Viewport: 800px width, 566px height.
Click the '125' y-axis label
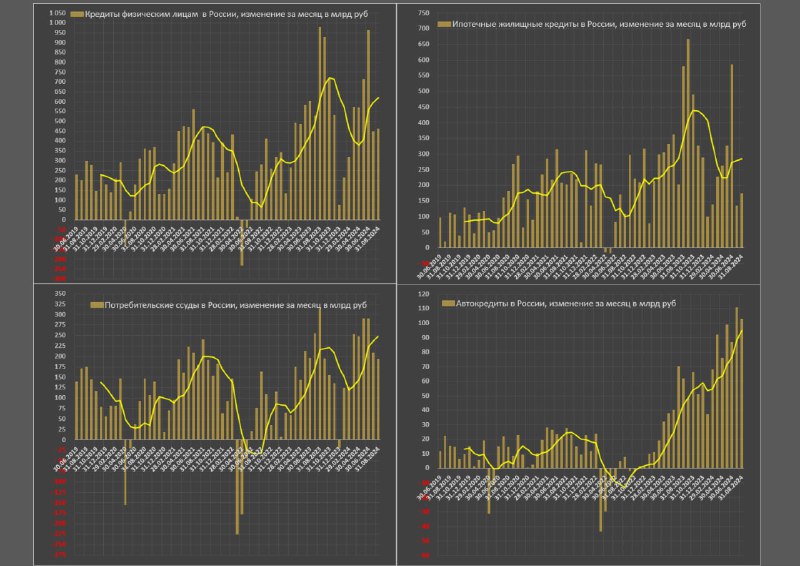click(x=60, y=387)
